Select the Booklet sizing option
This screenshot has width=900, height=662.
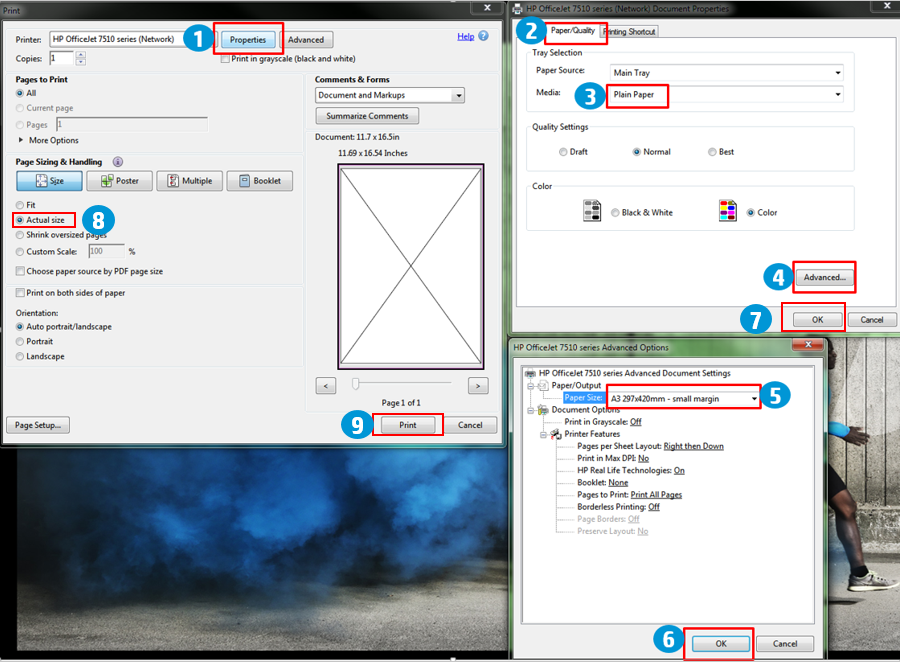[x=260, y=181]
